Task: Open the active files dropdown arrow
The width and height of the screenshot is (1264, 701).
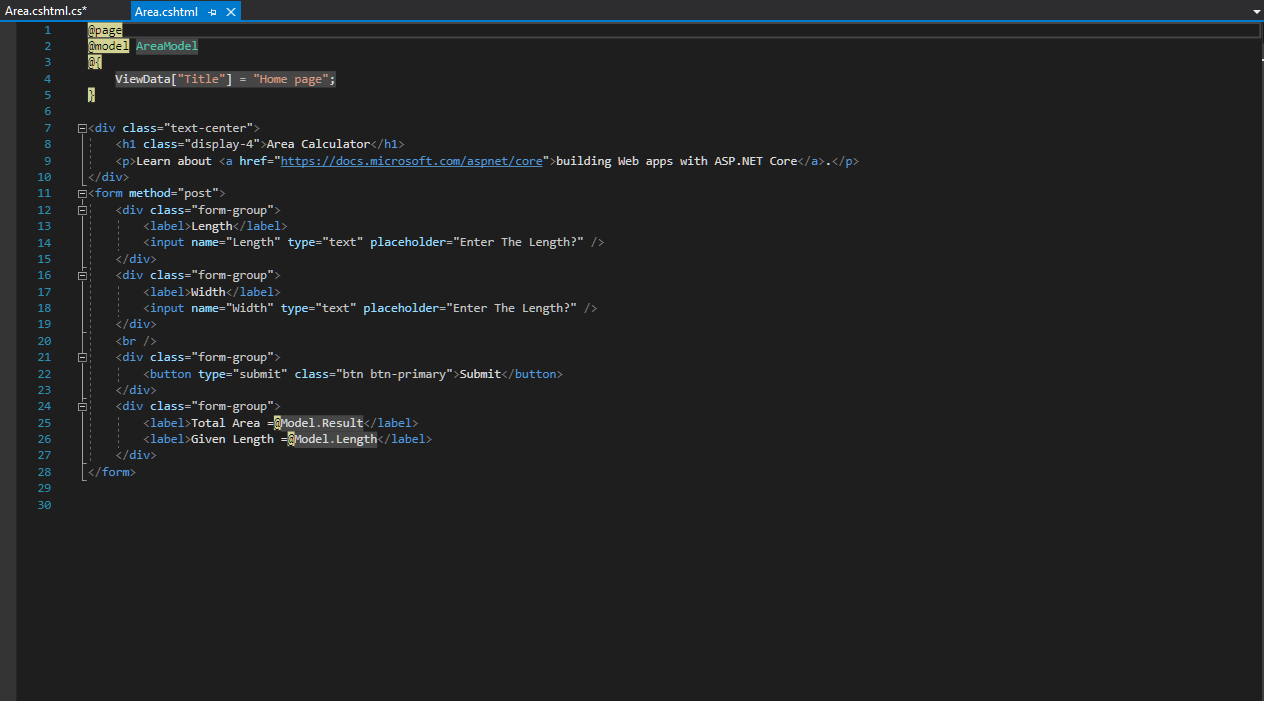Action: pos(1256,11)
